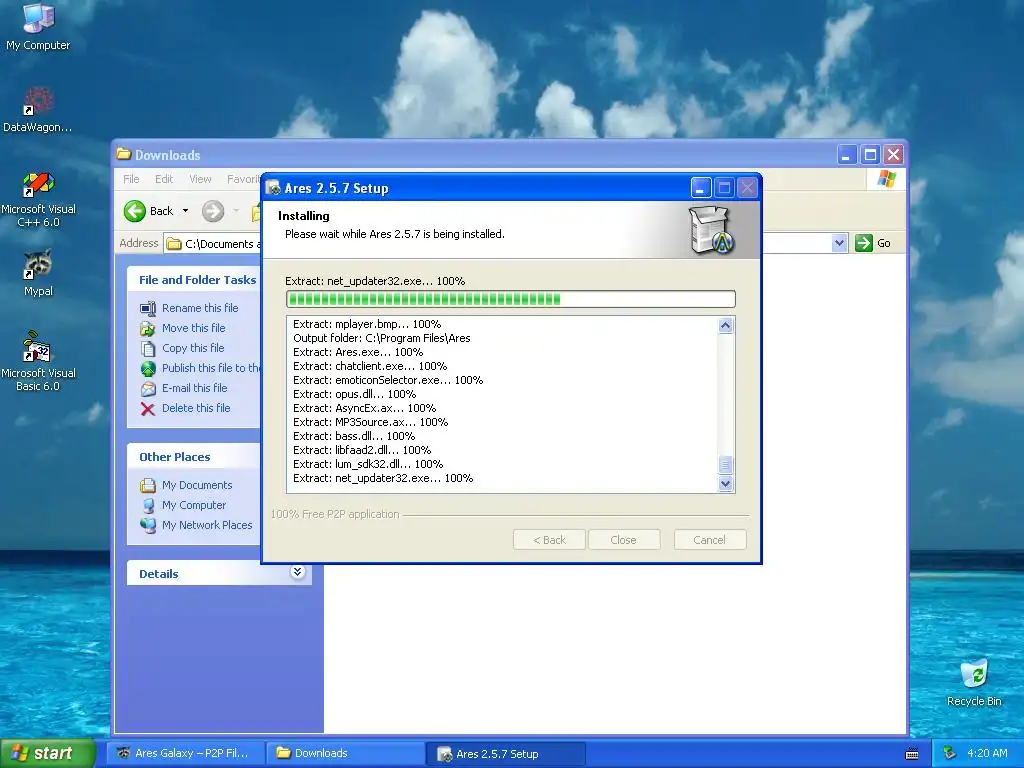This screenshot has height=768, width=1024.
Task: Select log line 'Extract: chatclient.exe... 100%'
Action: click(x=370, y=366)
